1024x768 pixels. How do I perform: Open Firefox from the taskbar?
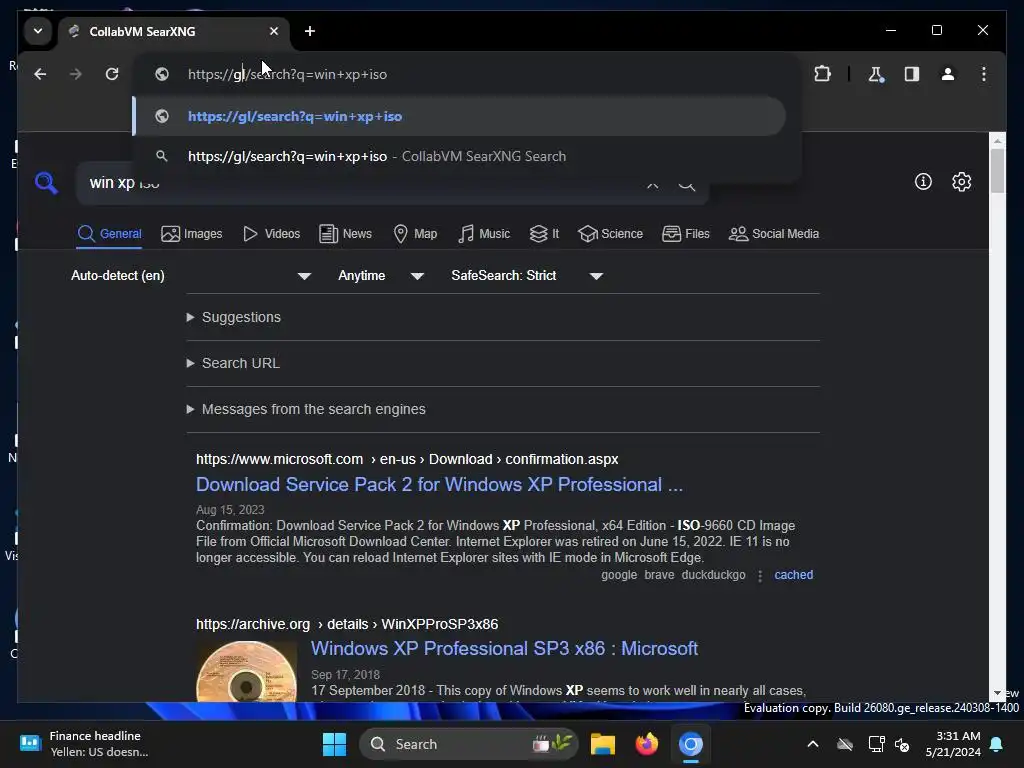pos(647,744)
